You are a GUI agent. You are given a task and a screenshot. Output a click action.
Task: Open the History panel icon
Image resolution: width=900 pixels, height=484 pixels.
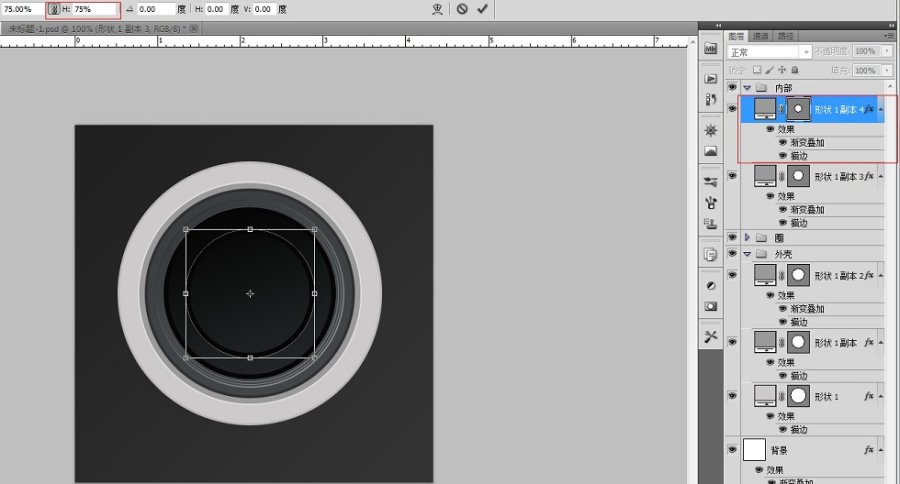711,99
